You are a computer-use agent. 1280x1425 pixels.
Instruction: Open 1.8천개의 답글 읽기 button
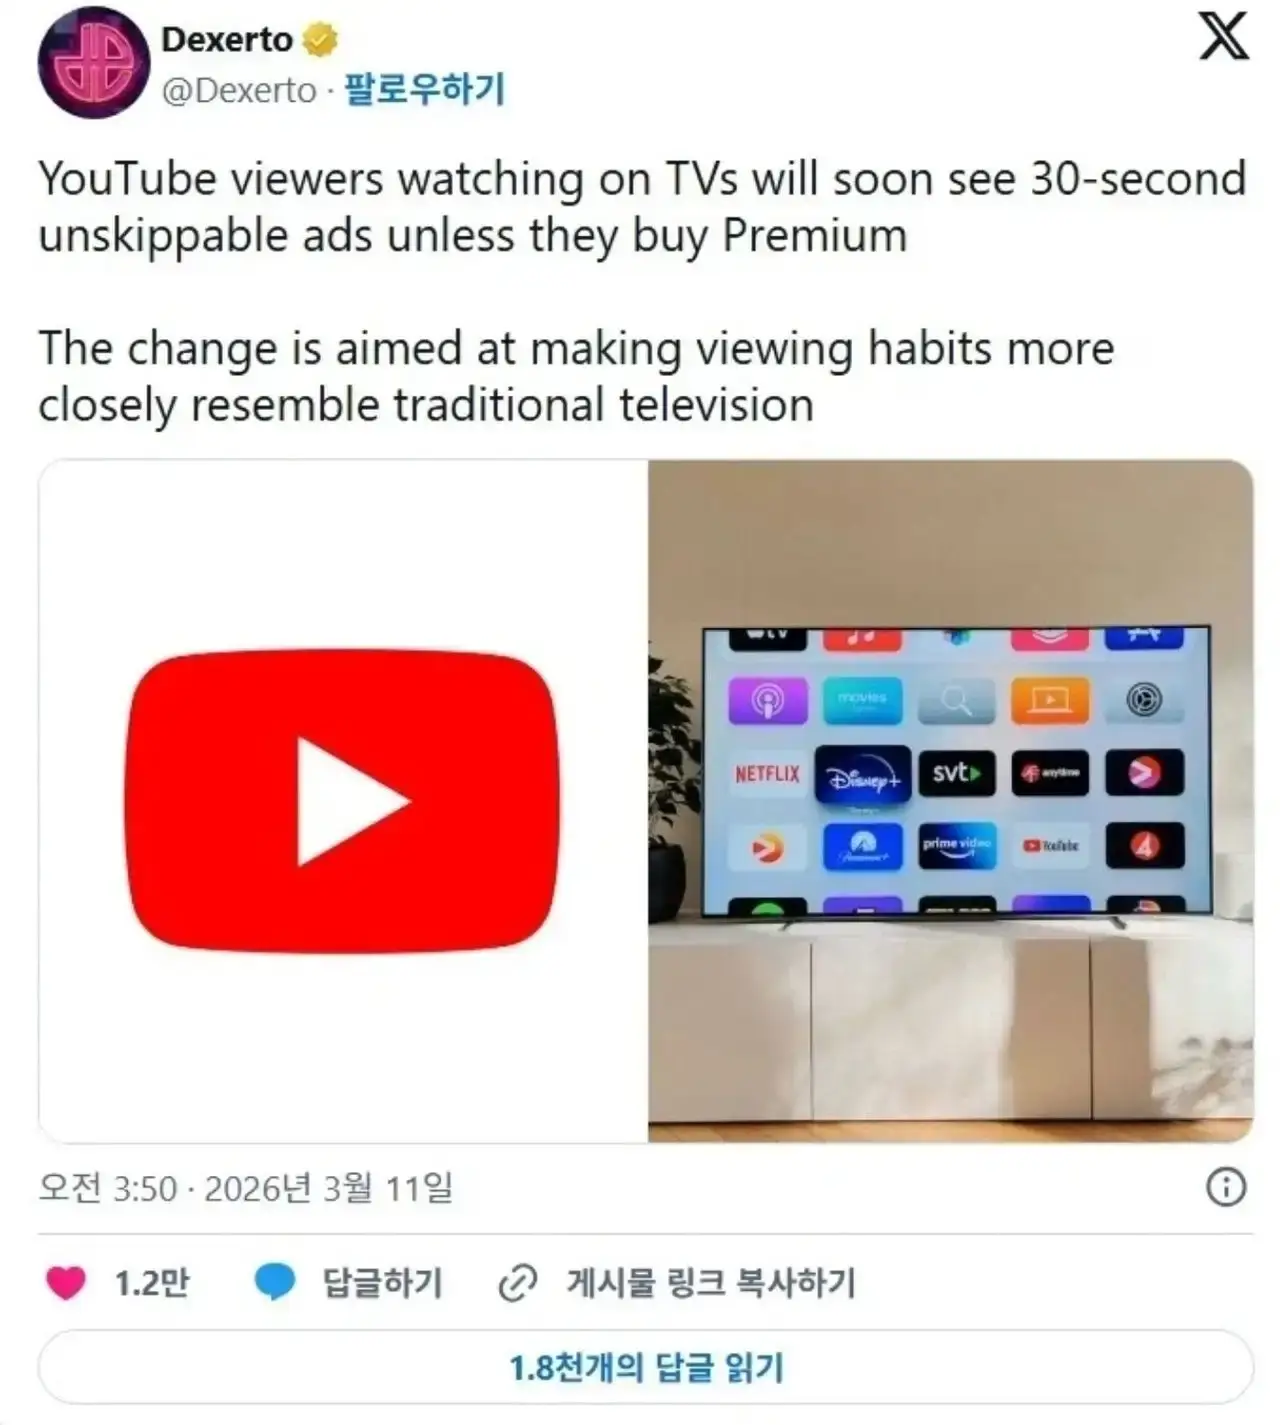[x=646, y=1367]
